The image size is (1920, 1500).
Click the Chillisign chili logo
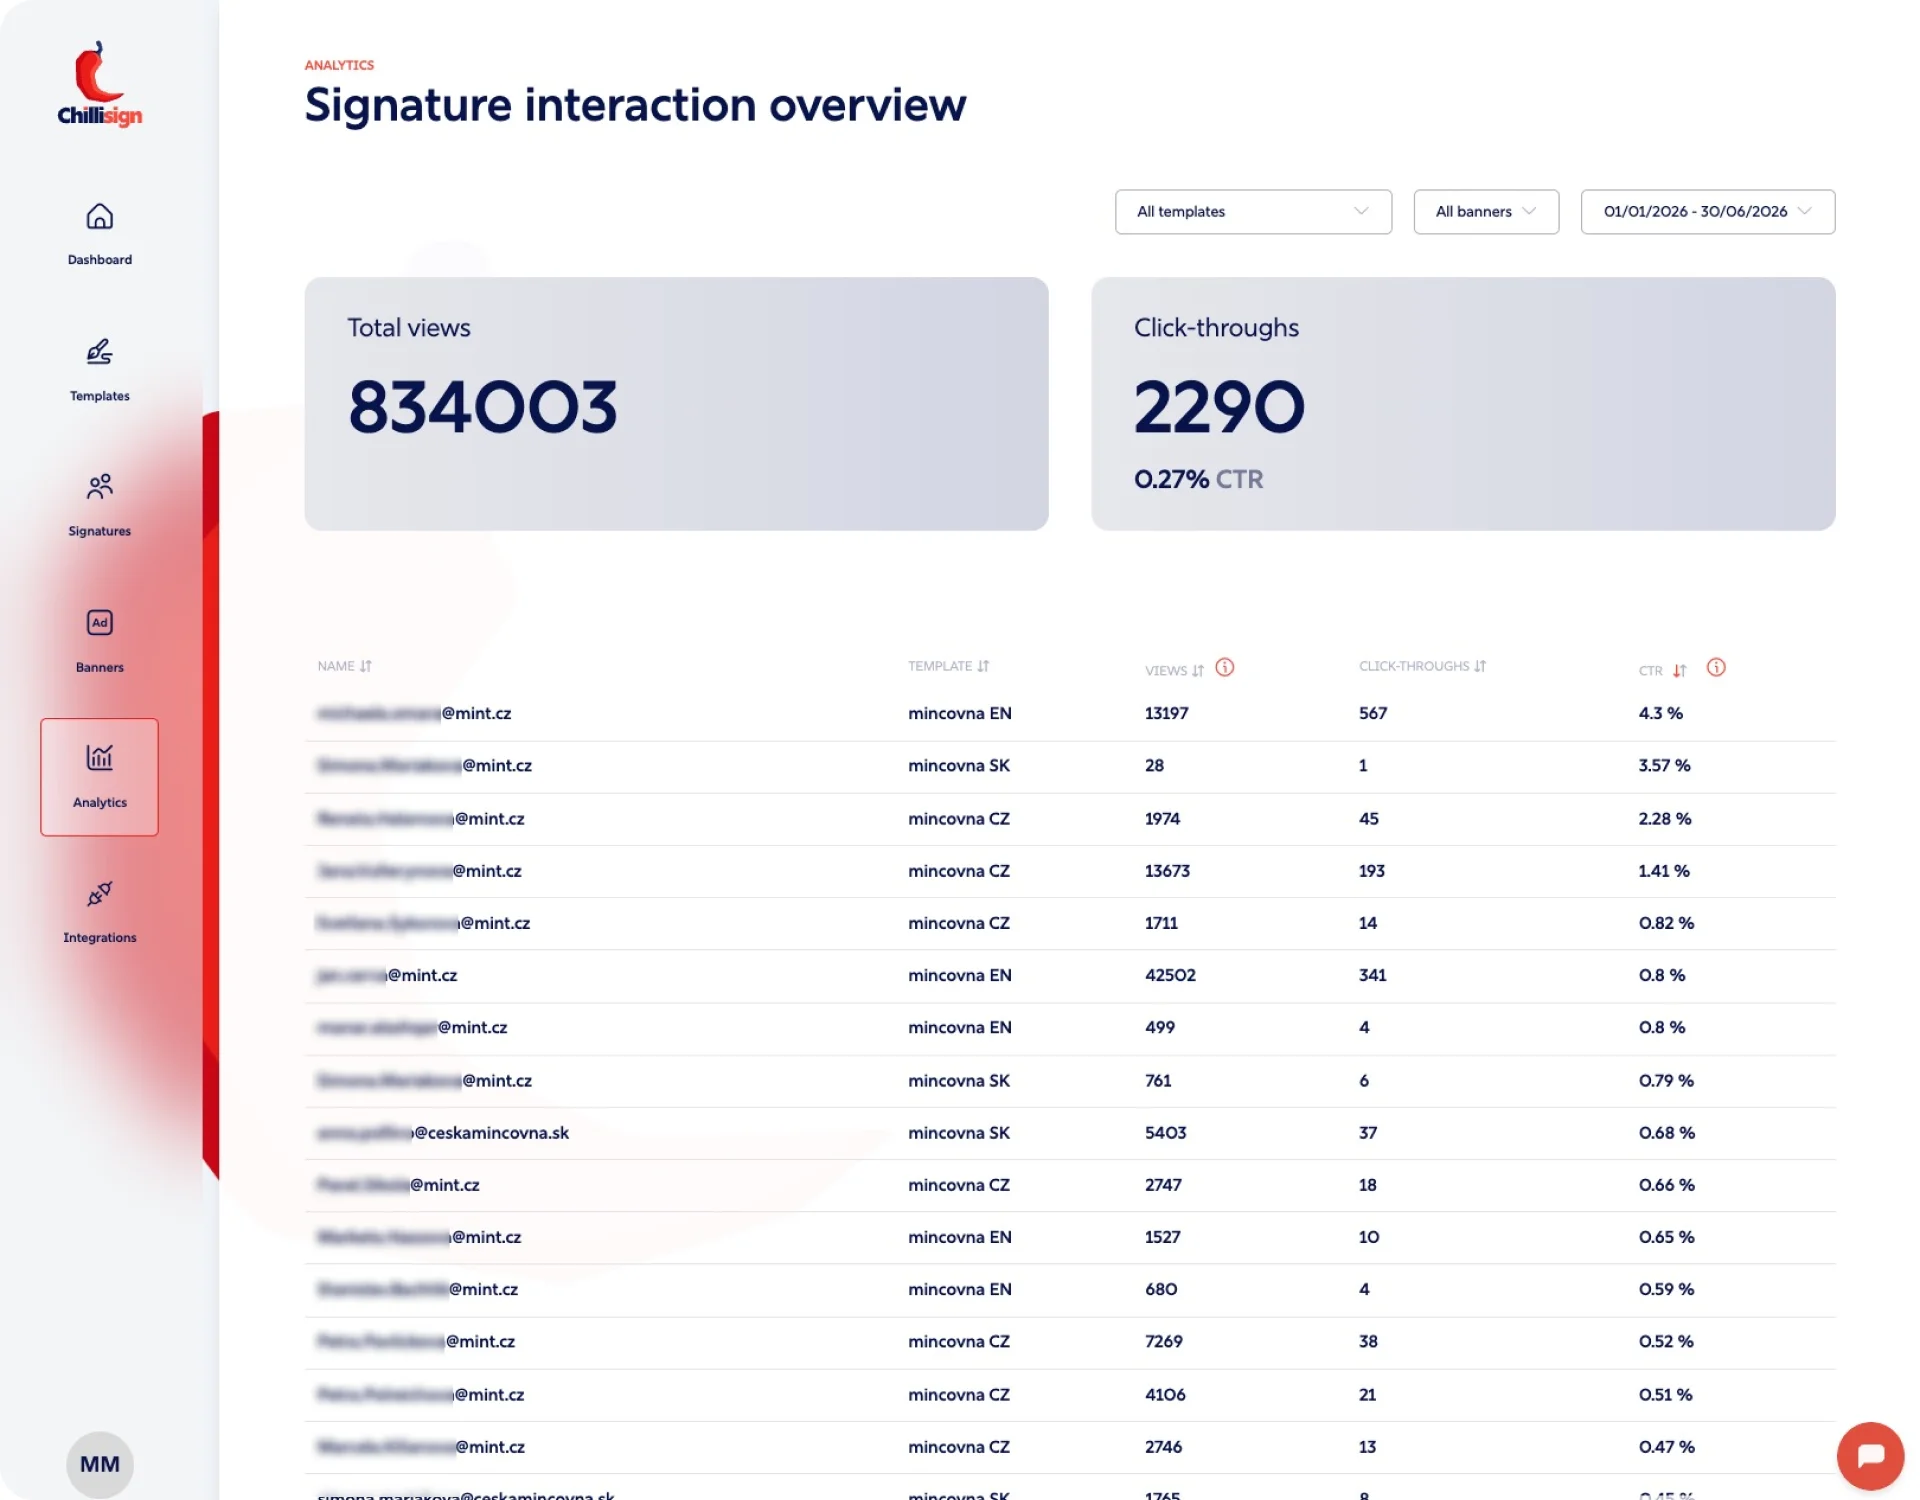[x=99, y=84]
